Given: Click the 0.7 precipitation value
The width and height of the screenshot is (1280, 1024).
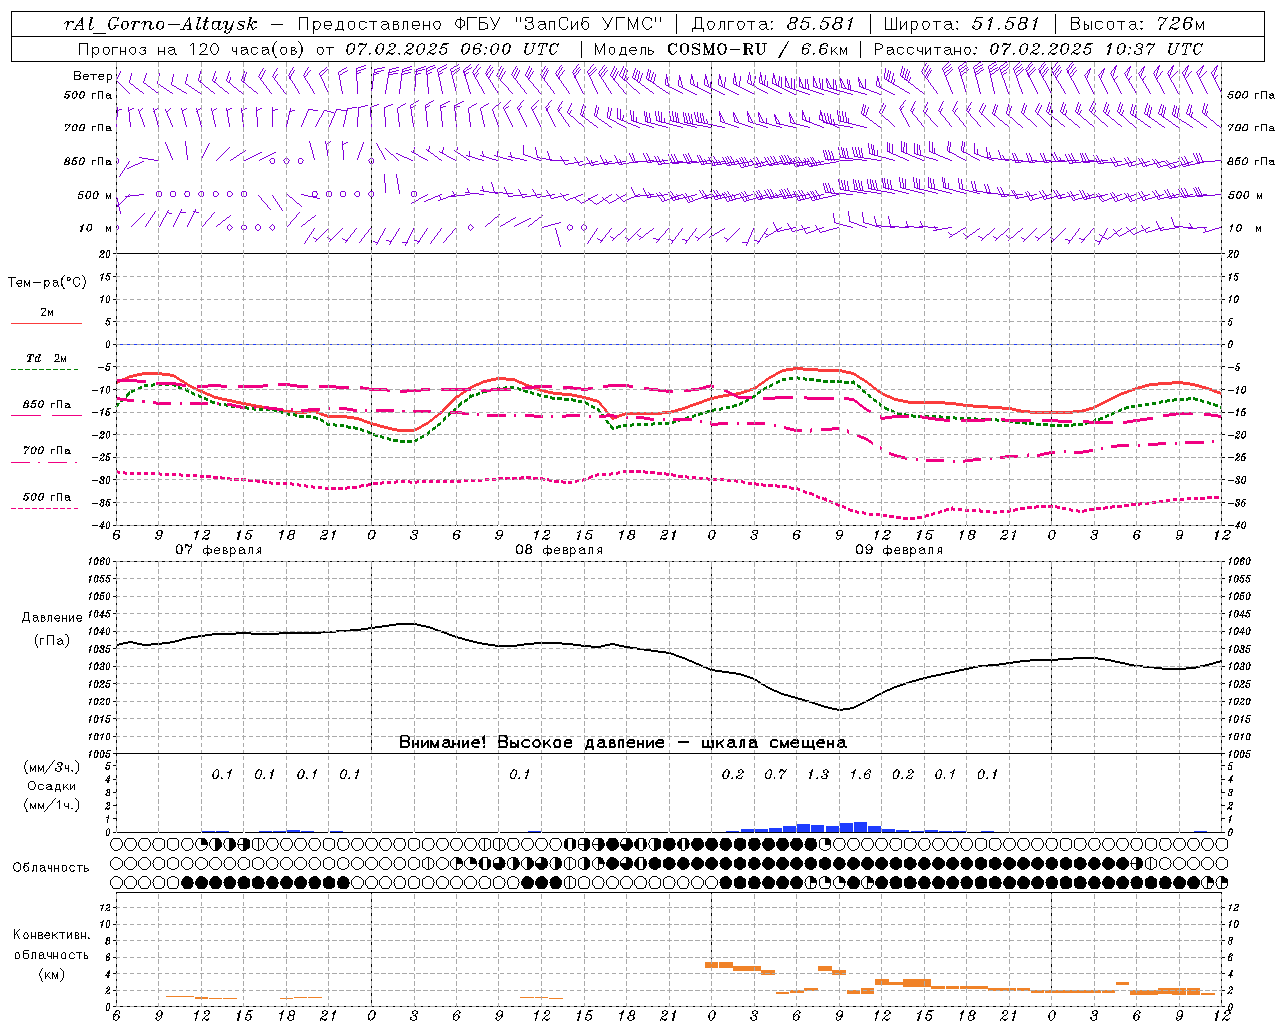Looking at the screenshot, I should point(775,774).
